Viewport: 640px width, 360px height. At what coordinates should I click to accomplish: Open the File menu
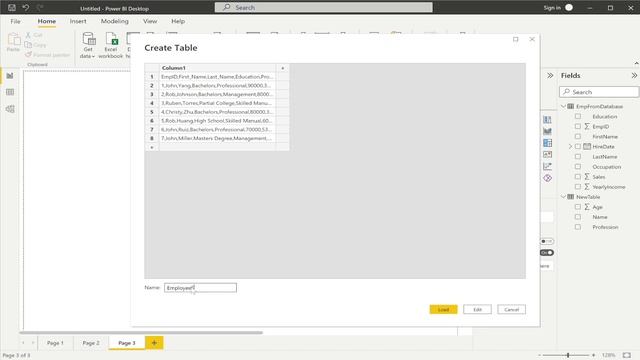tap(16, 21)
